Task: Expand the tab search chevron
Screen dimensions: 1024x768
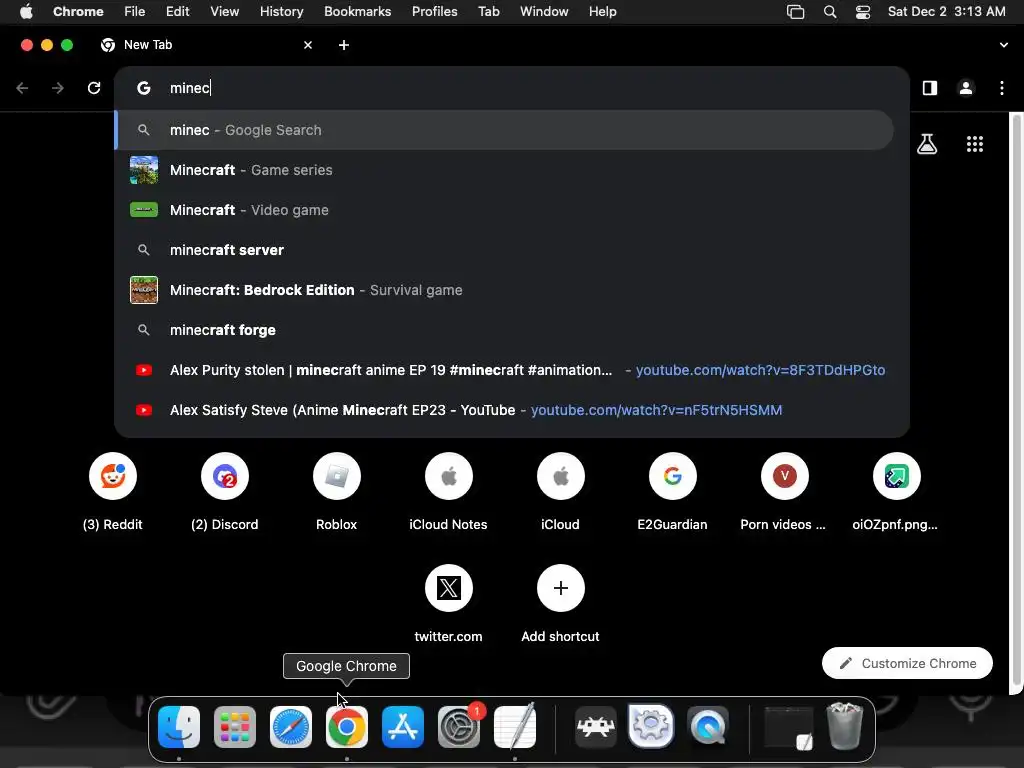Action: click(x=1004, y=45)
